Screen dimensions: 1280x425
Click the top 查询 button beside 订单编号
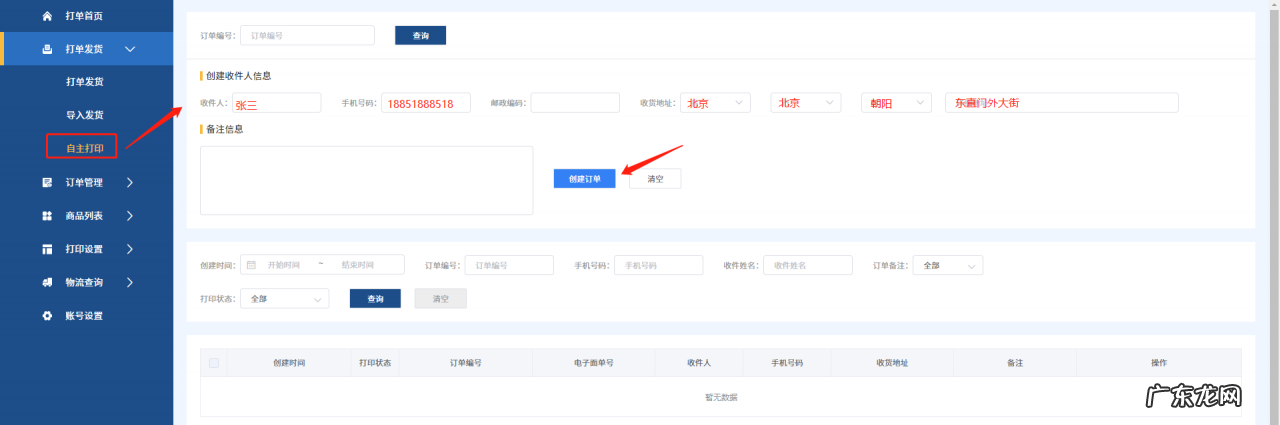[x=420, y=35]
